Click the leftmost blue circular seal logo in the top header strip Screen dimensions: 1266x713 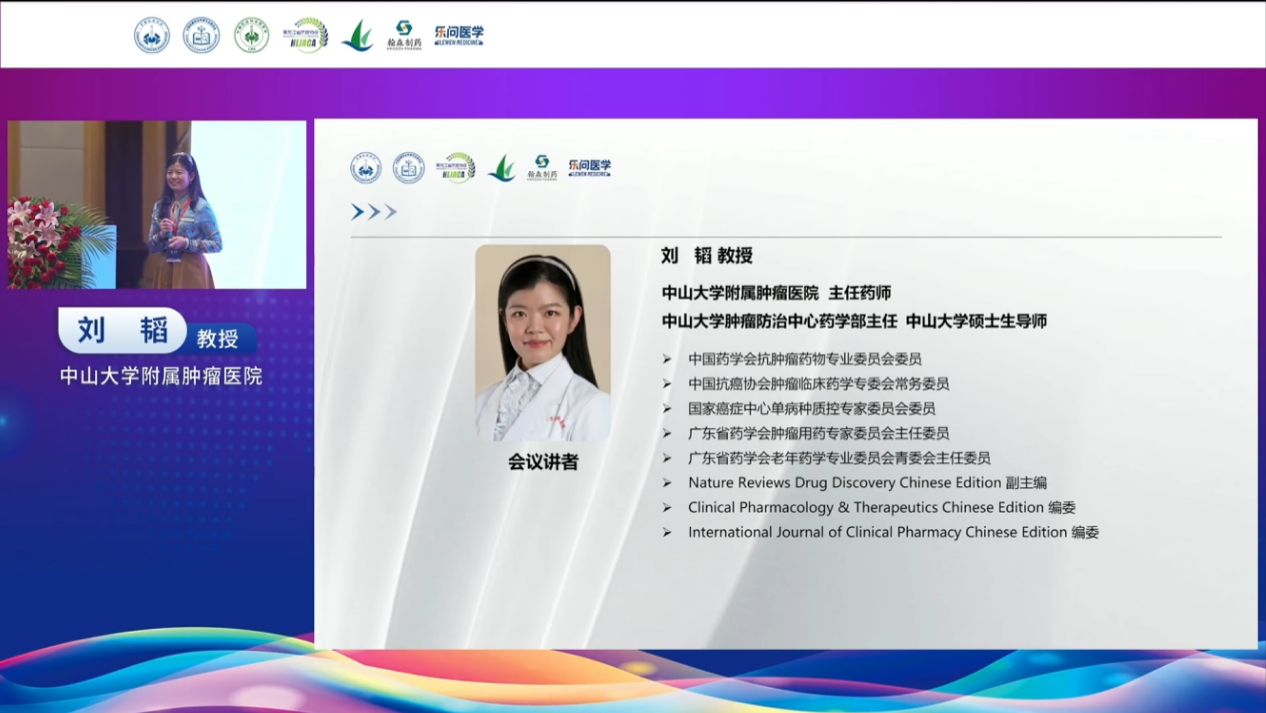coord(152,35)
